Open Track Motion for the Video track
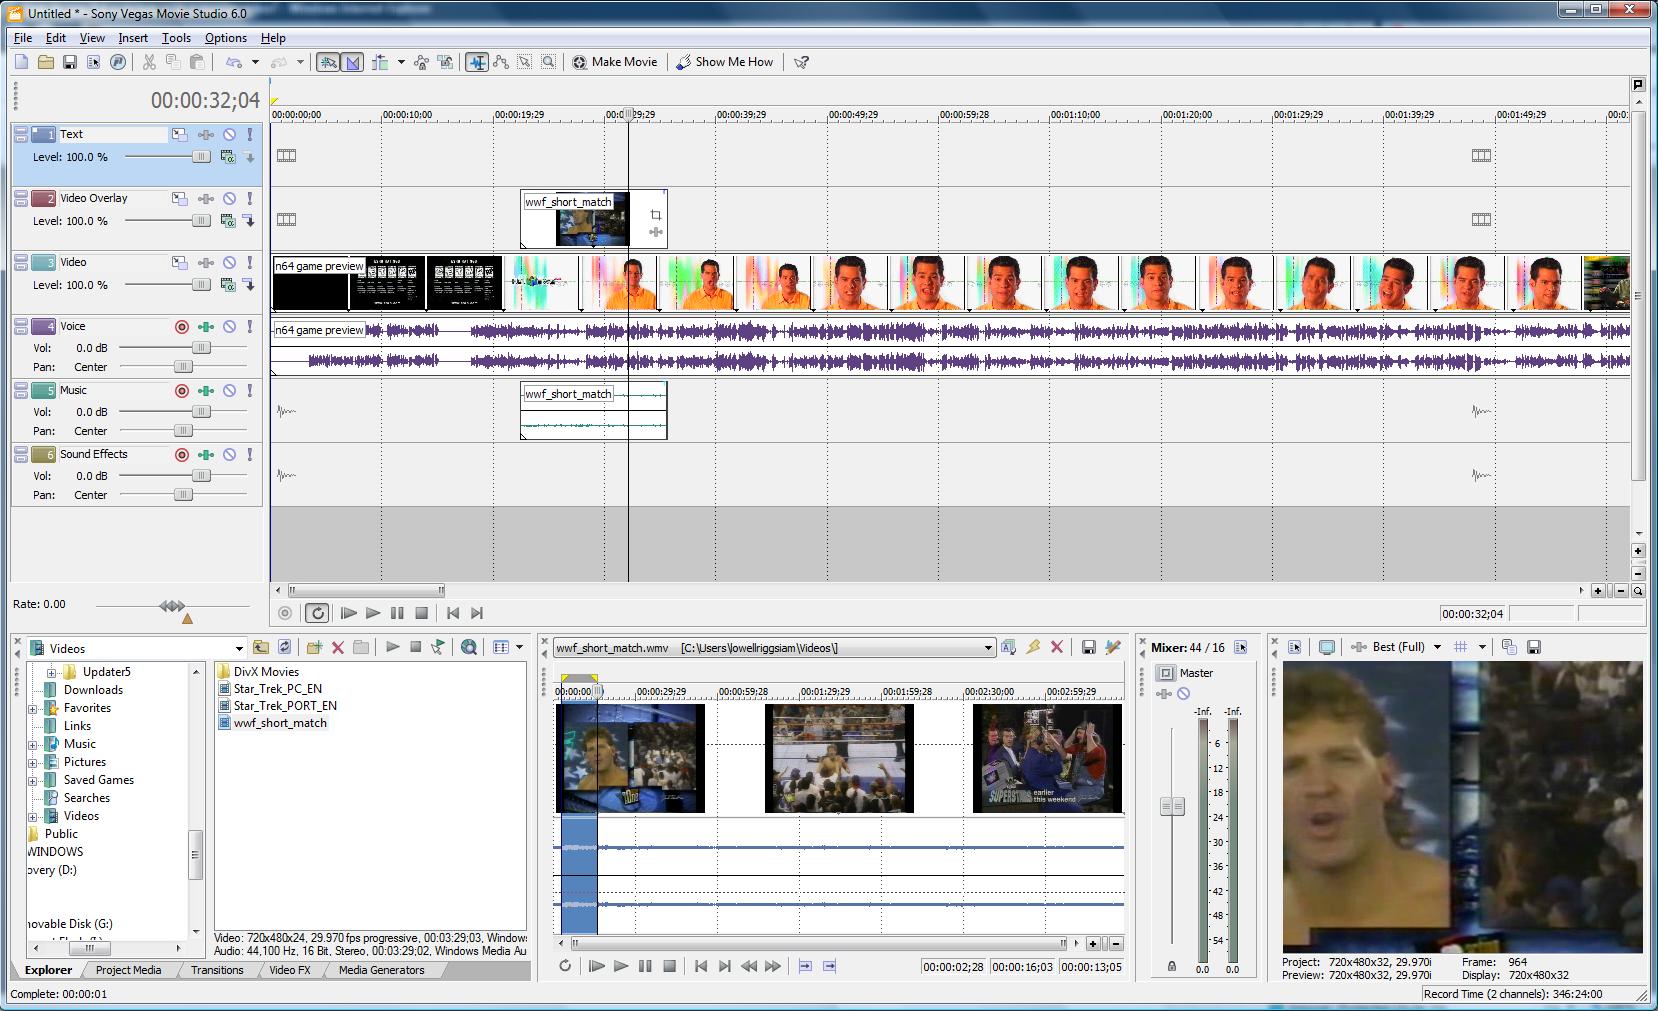The image size is (1658, 1011). pos(179,262)
